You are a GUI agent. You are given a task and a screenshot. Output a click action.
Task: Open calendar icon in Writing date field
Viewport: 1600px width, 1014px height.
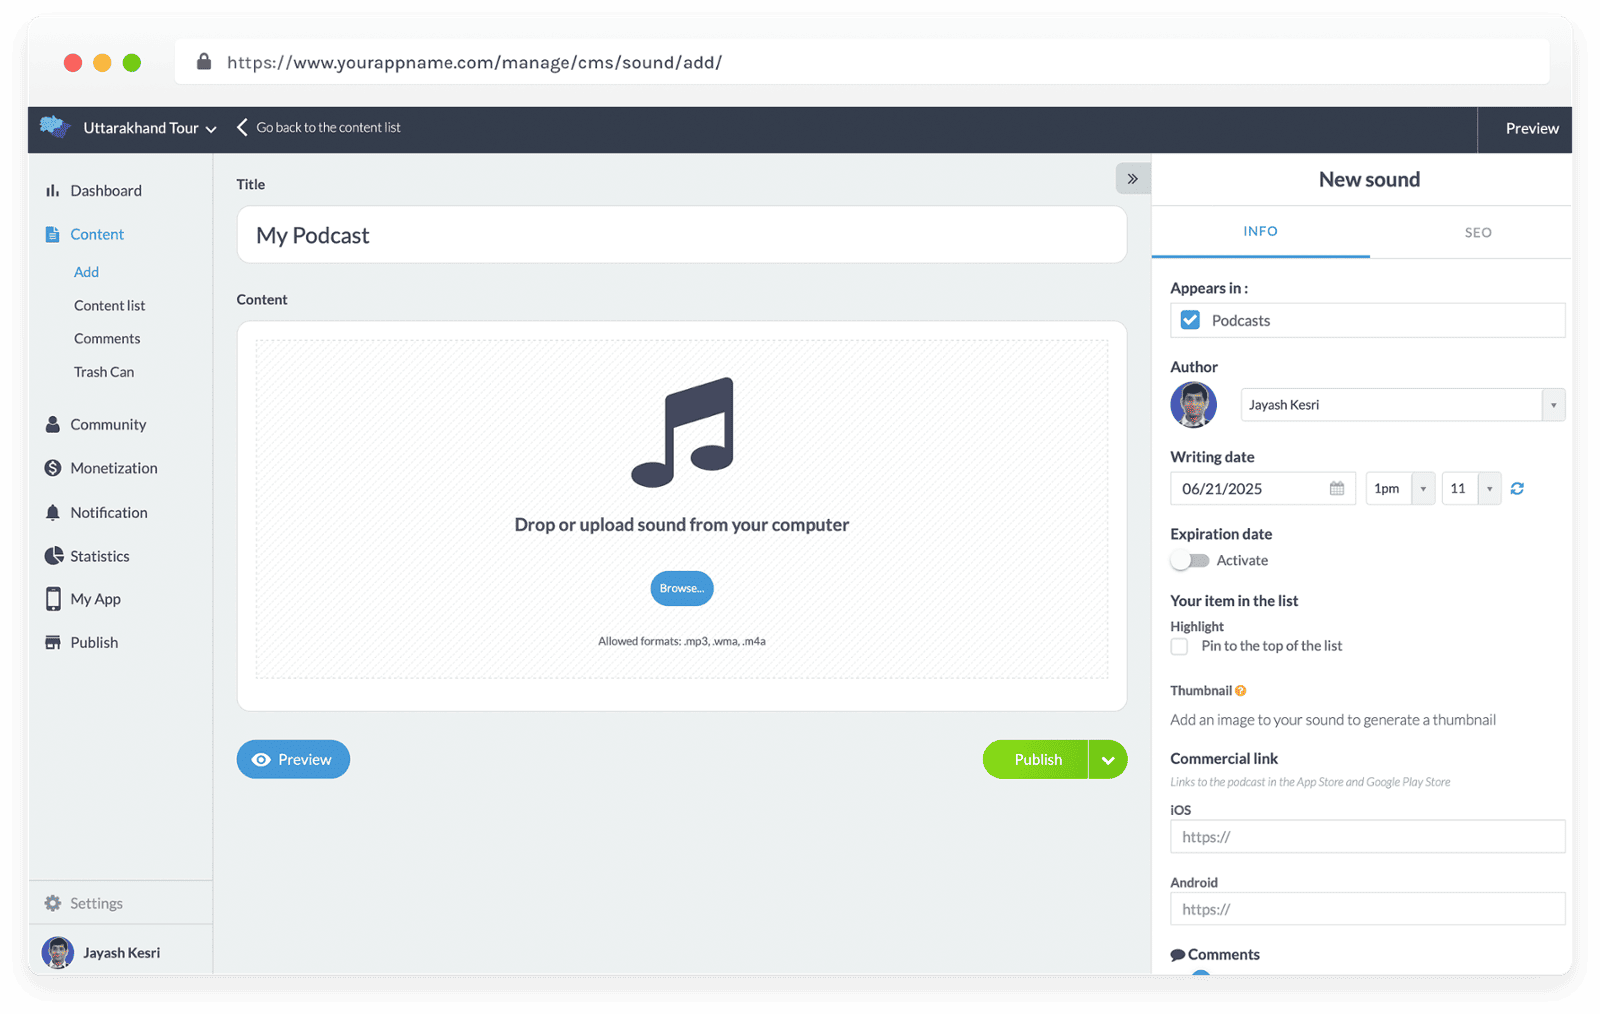(x=1337, y=489)
